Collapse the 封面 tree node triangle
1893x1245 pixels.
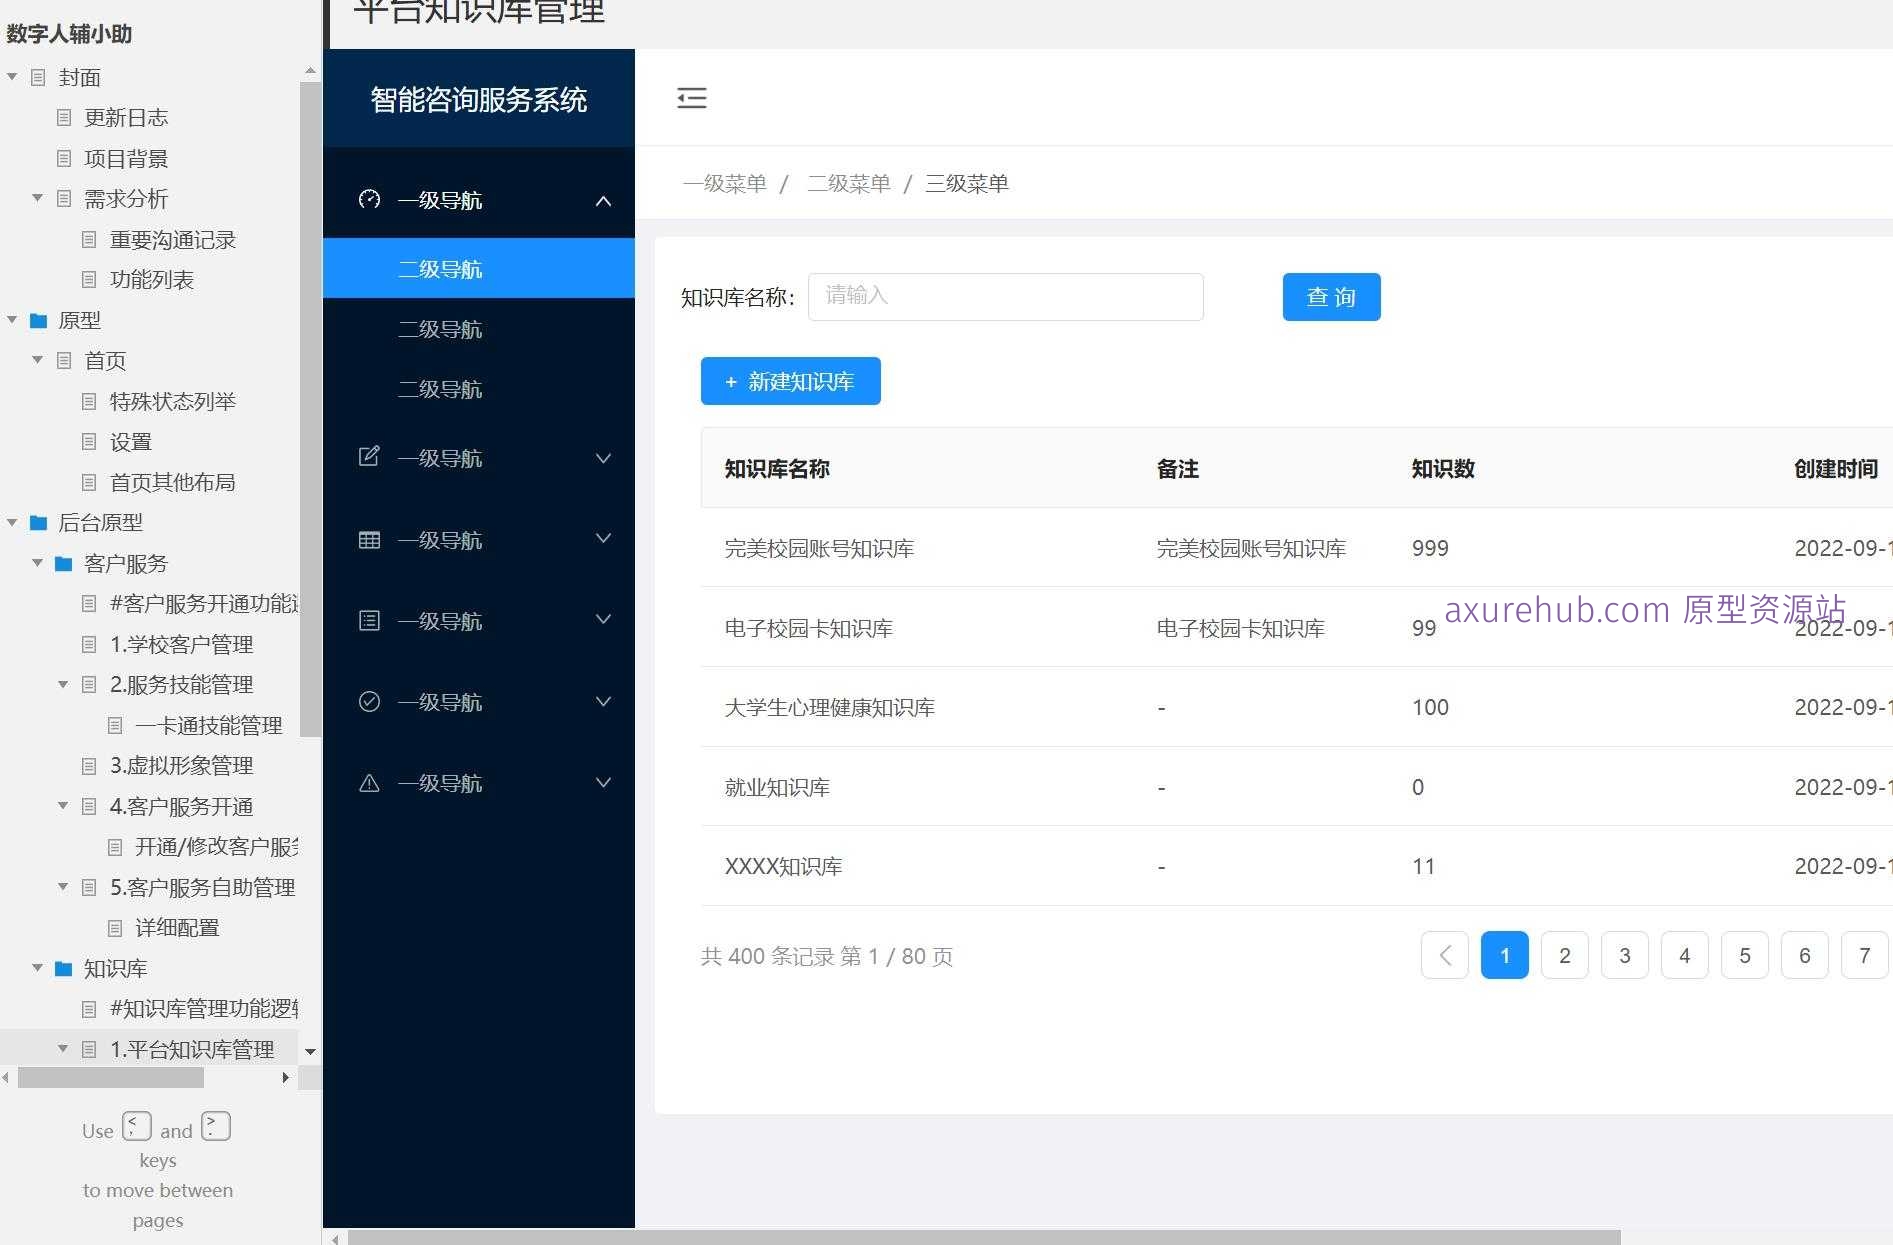pyautogui.click(x=12, y=77)
